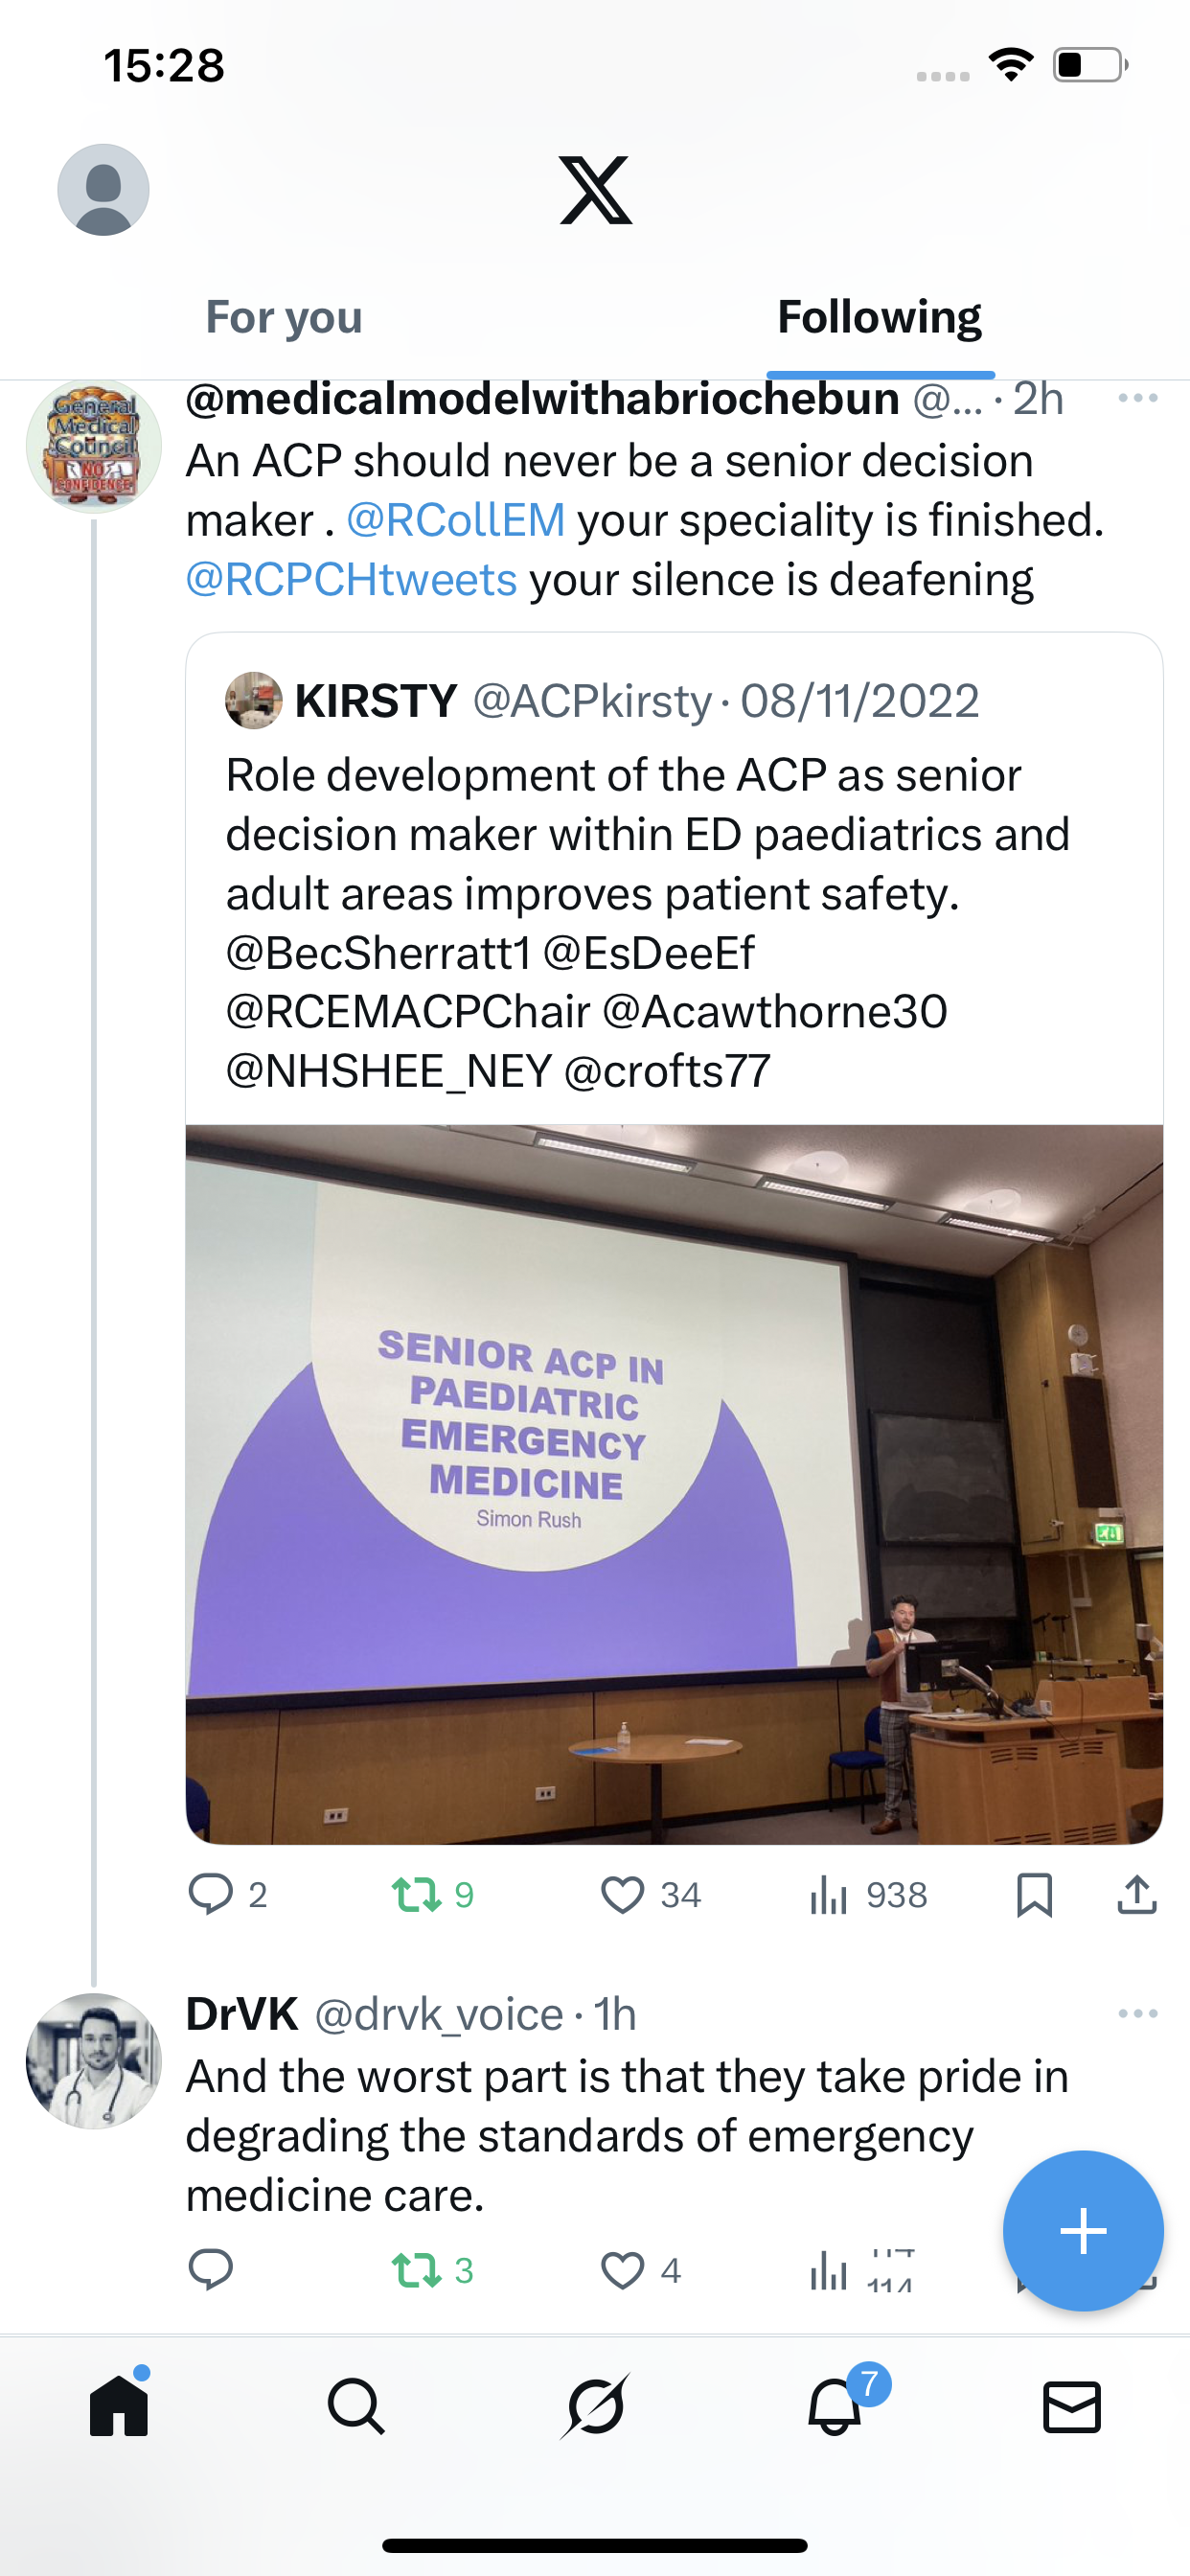Open more options for medicalmodelwithabriochebun tweet
The width and height of the screenshot is (1190, 2576).
pyautogui.click(x=1138, y=398)
